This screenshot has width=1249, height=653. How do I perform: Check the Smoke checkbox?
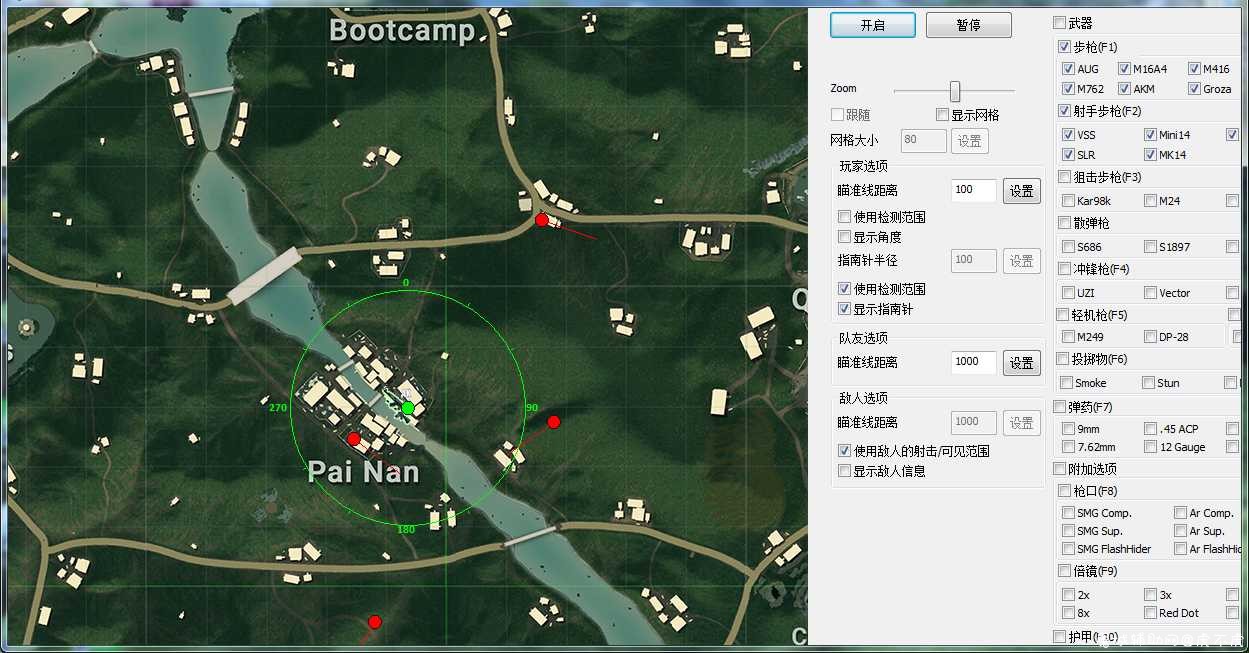pyautogui.click(x=1066, y=383)
